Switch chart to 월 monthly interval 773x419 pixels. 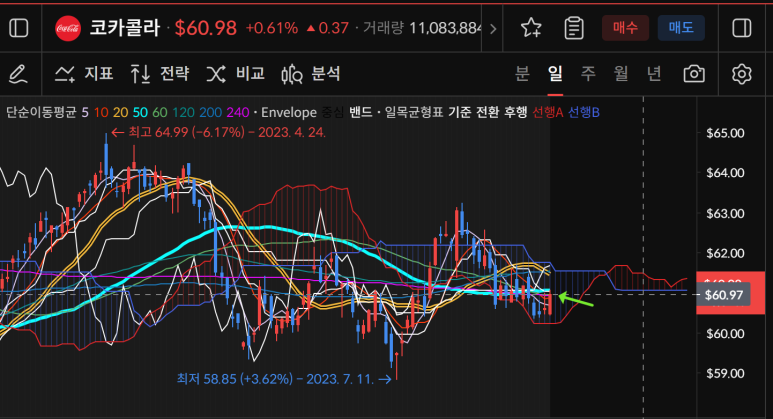(x=621, y=74)
